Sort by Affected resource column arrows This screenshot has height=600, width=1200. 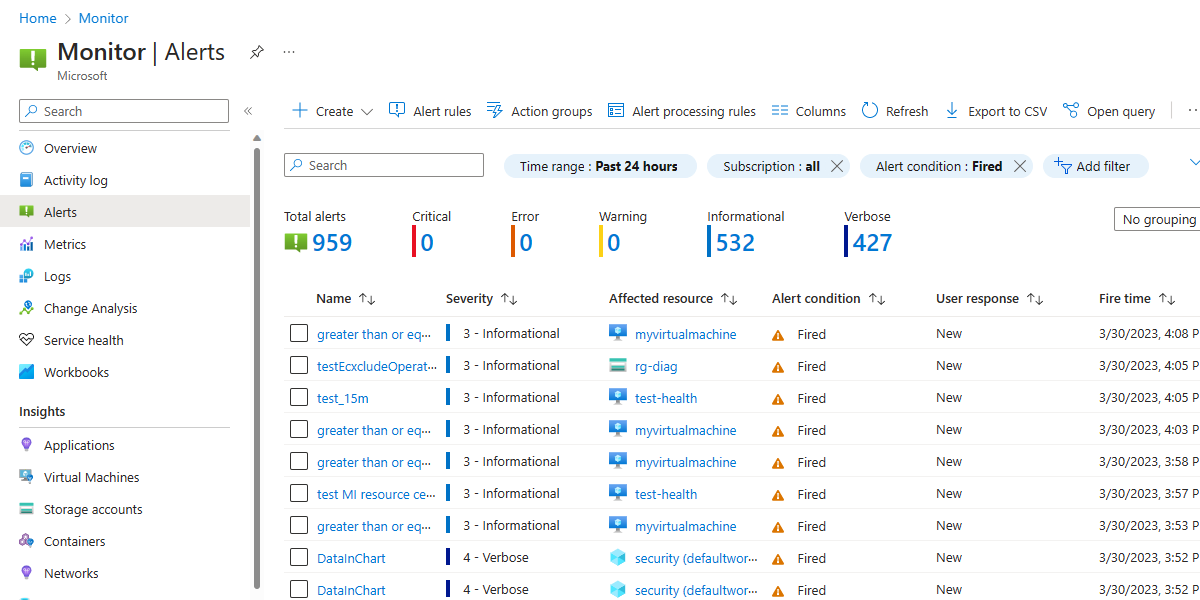[729, 299]
